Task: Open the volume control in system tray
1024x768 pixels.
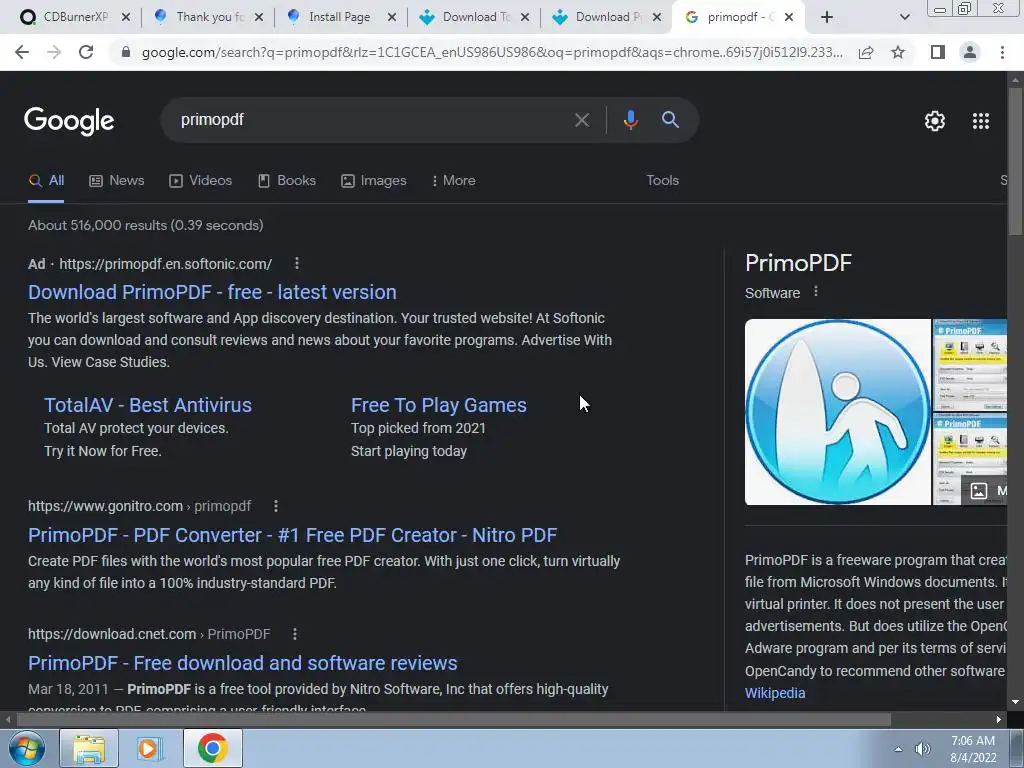Action: (x=923, y=749)
